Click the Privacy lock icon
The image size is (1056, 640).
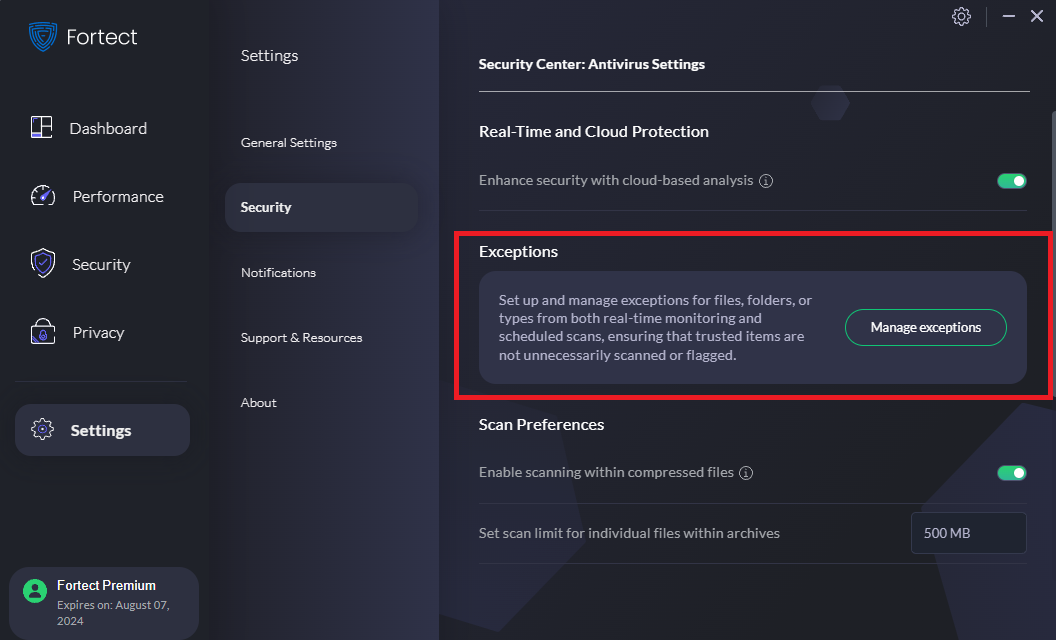pos(41,332)
